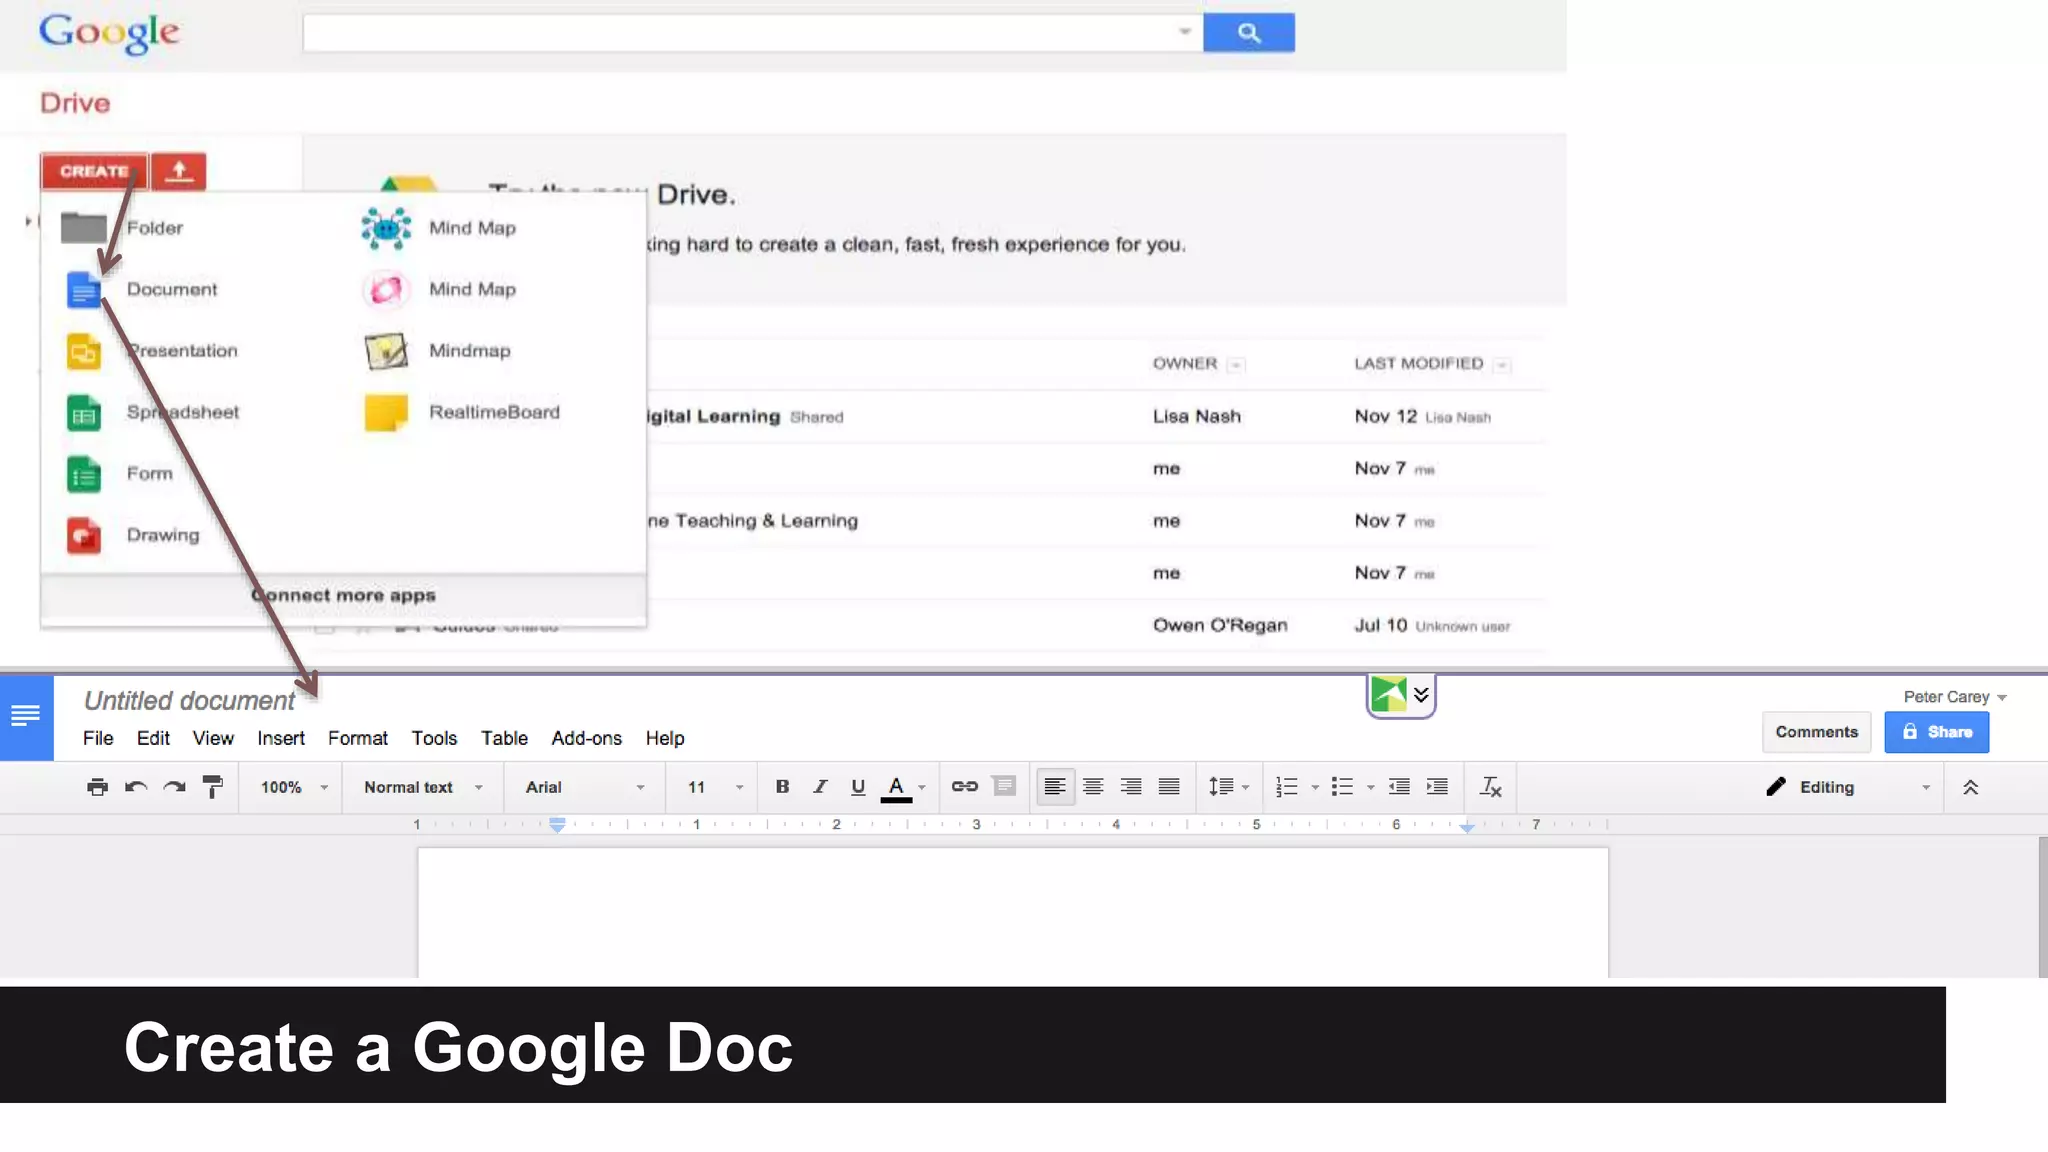Image resolution: width=2048 pixels, height=1152 pixels.
Task: Toggle italic formatting
Action: click(820, 787)
